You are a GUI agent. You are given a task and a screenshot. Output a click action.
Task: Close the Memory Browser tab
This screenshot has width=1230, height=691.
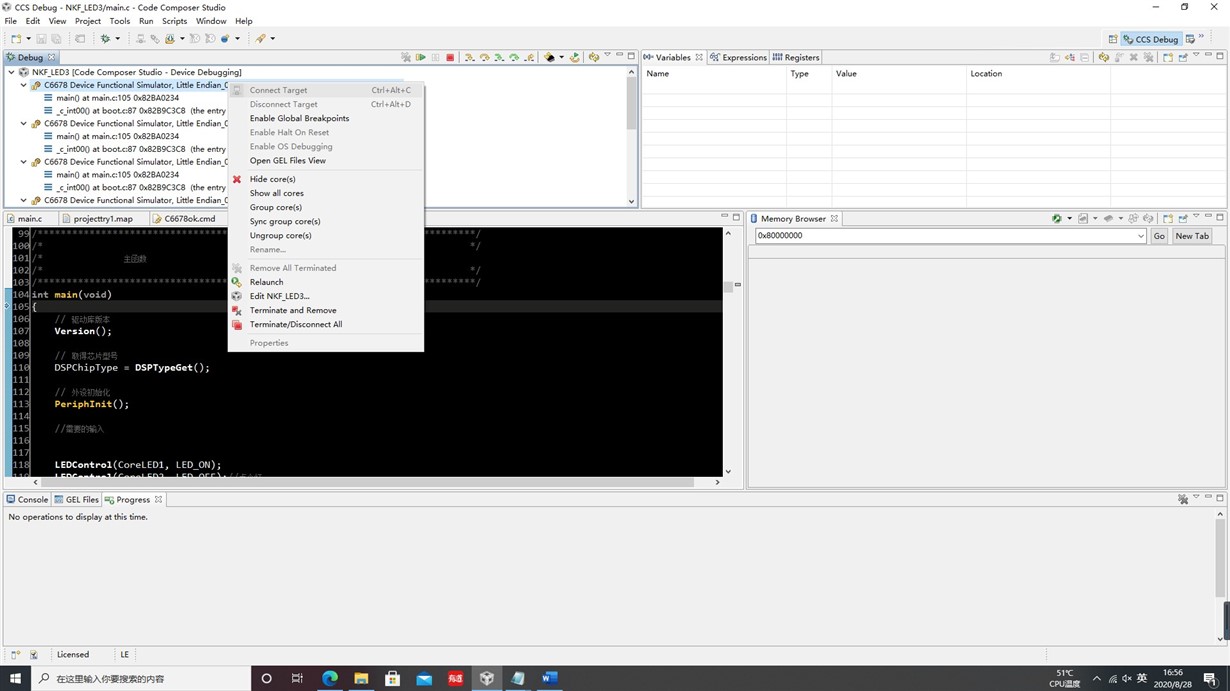click(834, 218)
